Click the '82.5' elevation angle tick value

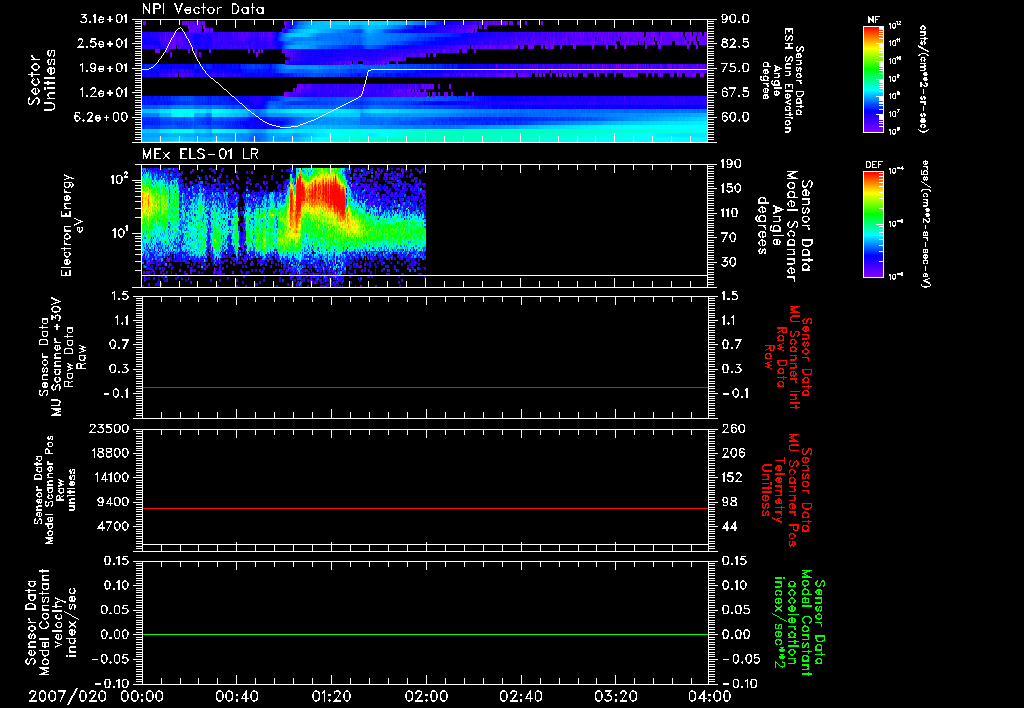click(735, 43)
